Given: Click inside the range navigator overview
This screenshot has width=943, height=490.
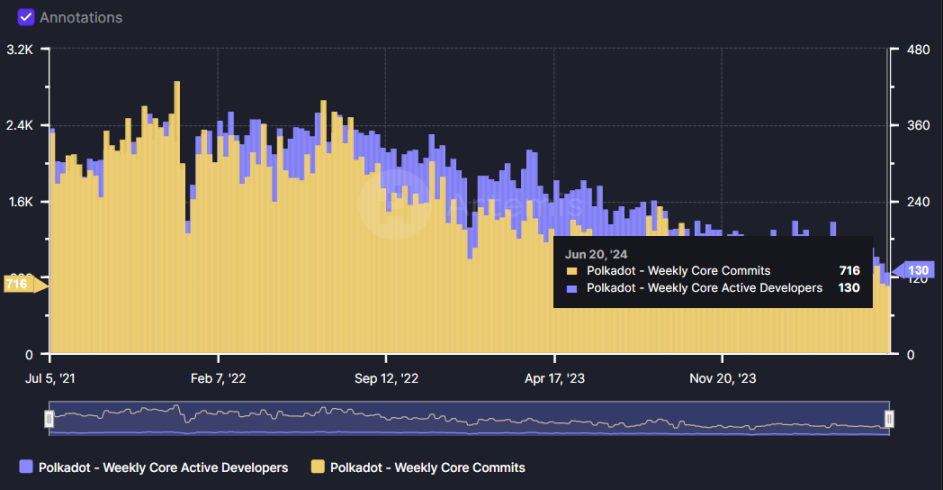Looking at the screenshot, I should coord(469,418).
